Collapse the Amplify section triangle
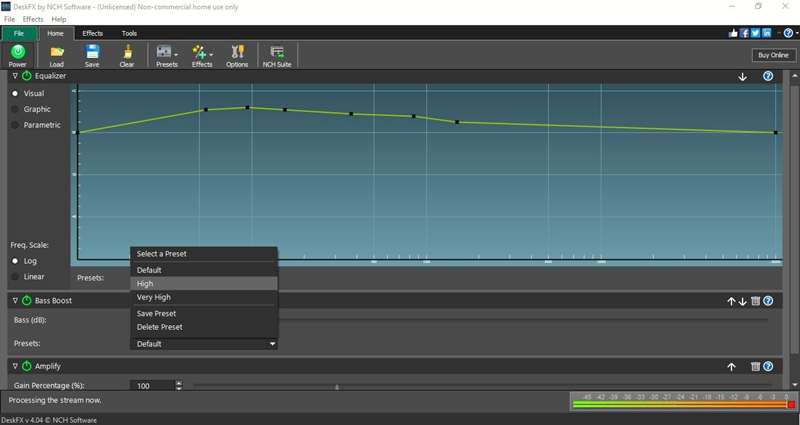The width and height of the screenshot is (800, 425). click(x=15, y=366)
